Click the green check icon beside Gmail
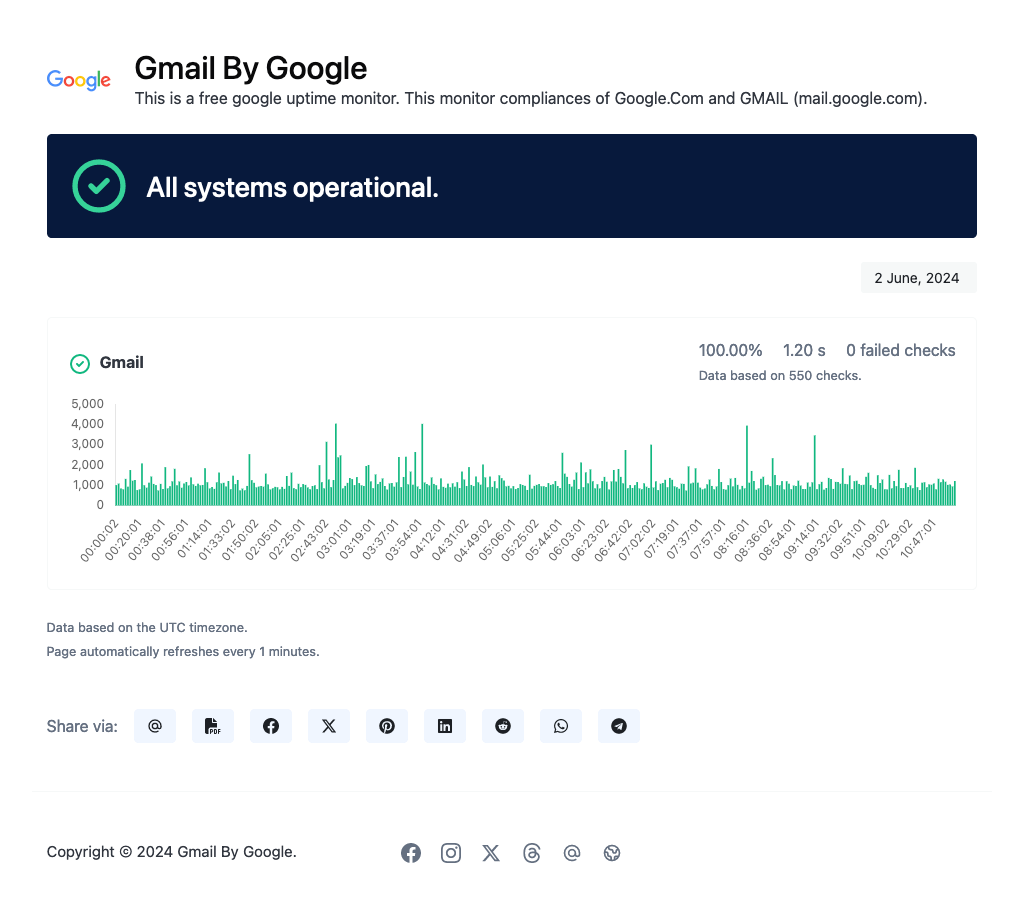The width and height of the screenshot is (1023, 912). click(x=80, y=364)
